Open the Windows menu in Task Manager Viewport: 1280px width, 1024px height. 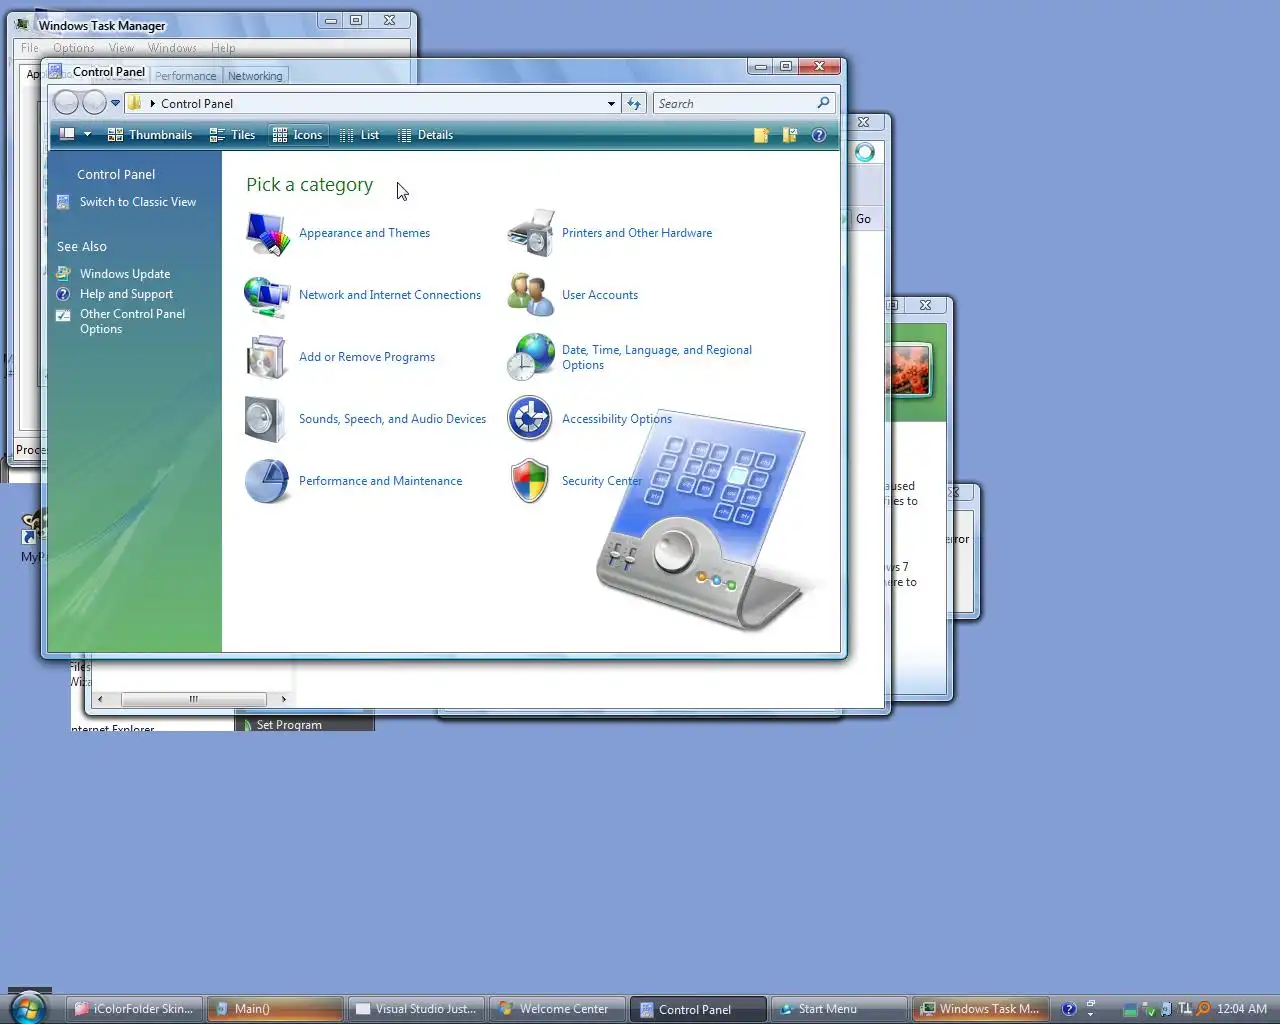click(x=172, y=48)
